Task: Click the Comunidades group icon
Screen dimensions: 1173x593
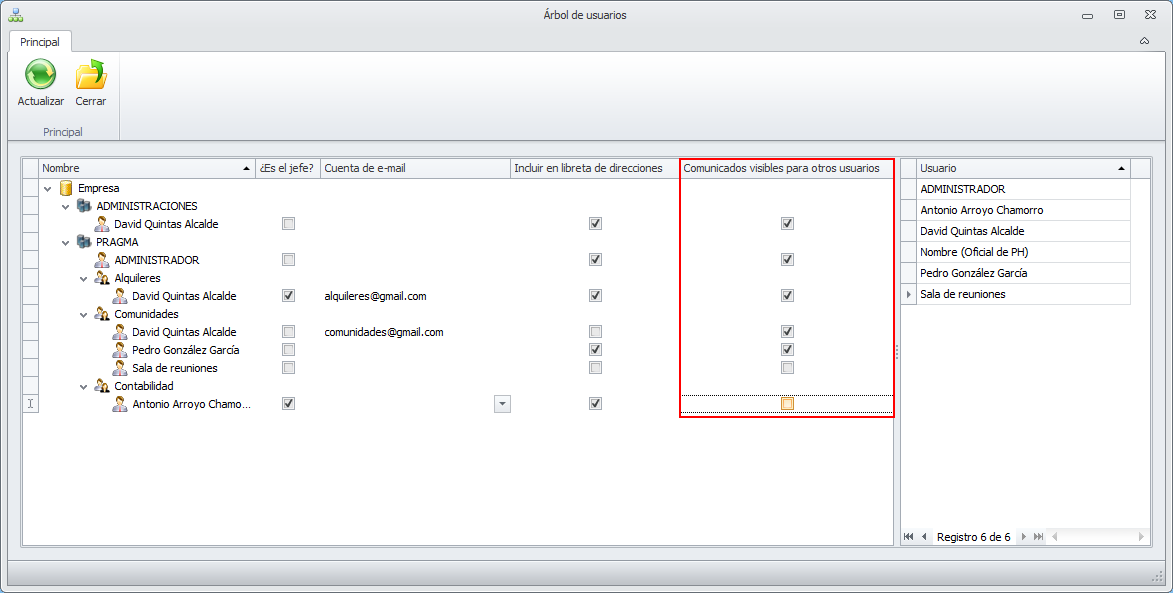Action: pyautogui.click(x=102, y=314)
